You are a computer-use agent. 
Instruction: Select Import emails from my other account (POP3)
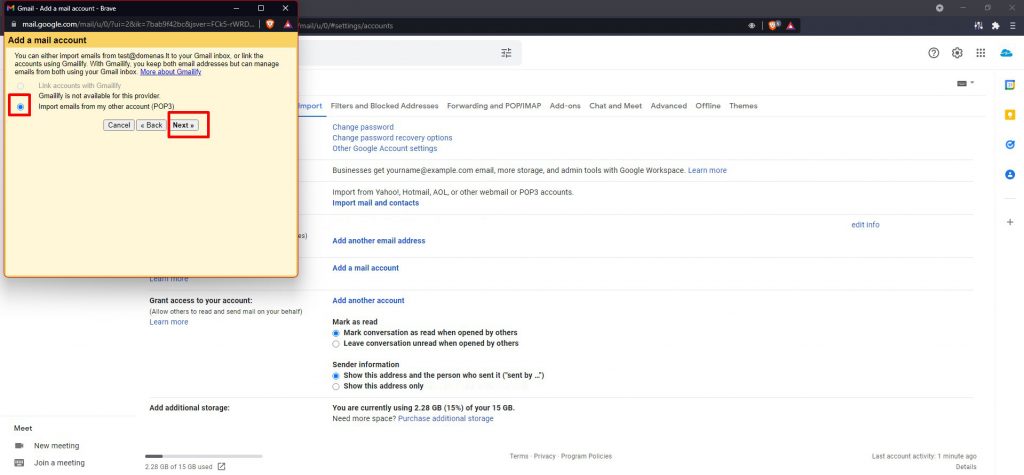point(21,106)
